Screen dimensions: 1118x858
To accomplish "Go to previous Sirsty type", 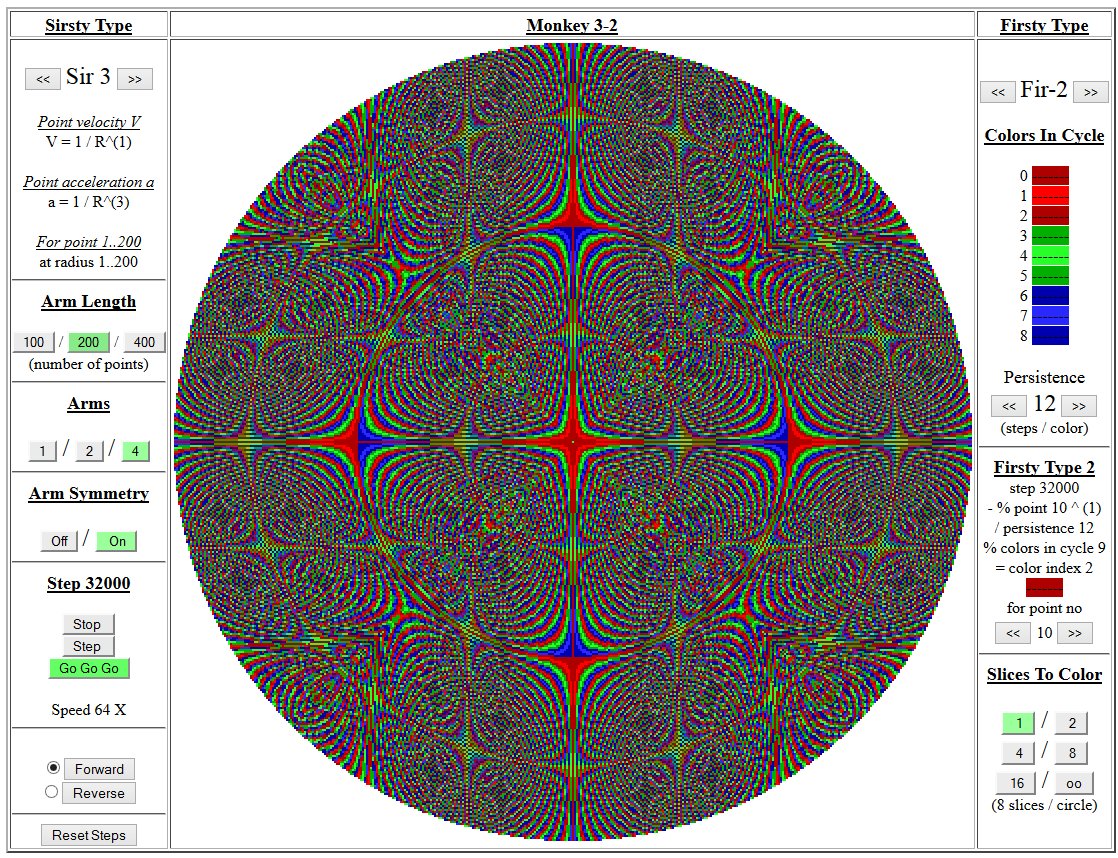I will click(x=43, y=78).
